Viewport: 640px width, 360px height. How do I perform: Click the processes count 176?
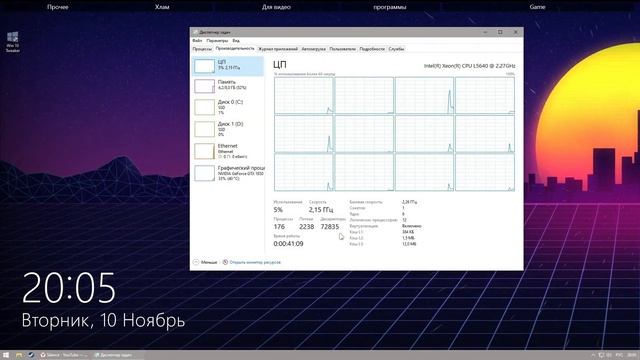(279, 227)
